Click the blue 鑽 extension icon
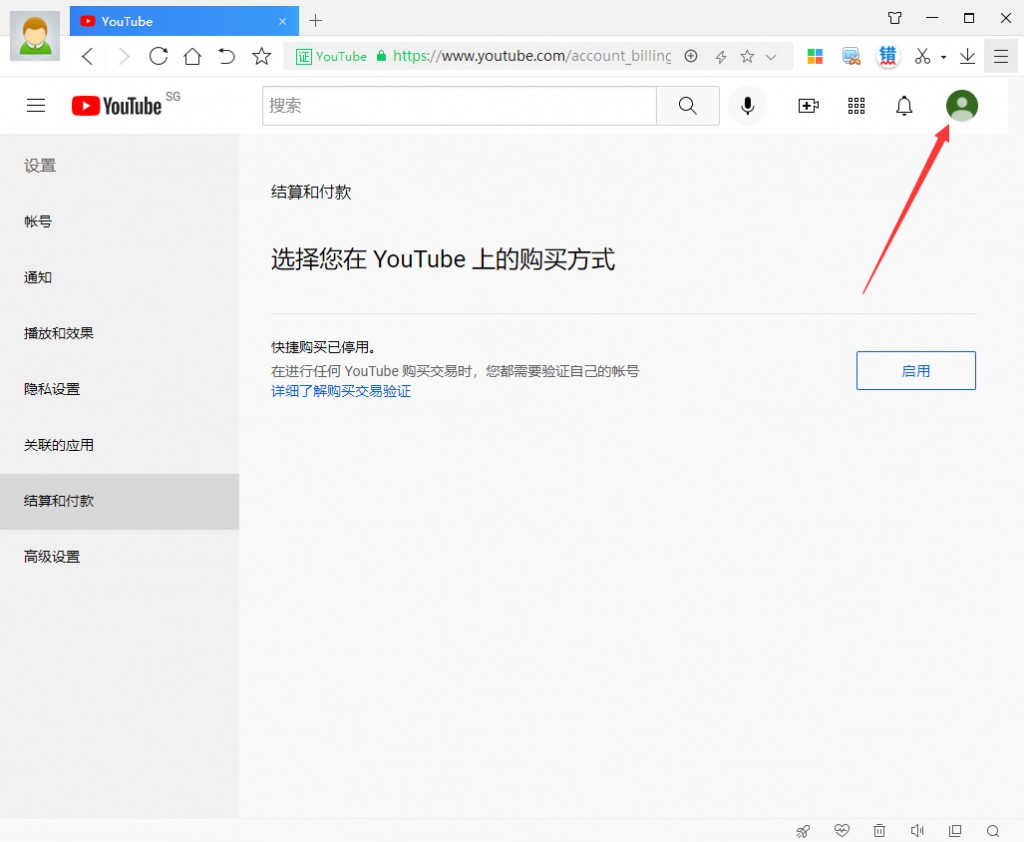The width and height of the screenshot is (1024, 842). coord(888,56)
